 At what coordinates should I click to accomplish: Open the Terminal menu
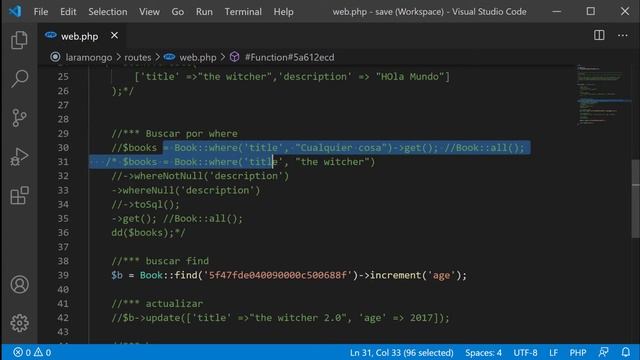pyautogui.click(x=243, y=11)
